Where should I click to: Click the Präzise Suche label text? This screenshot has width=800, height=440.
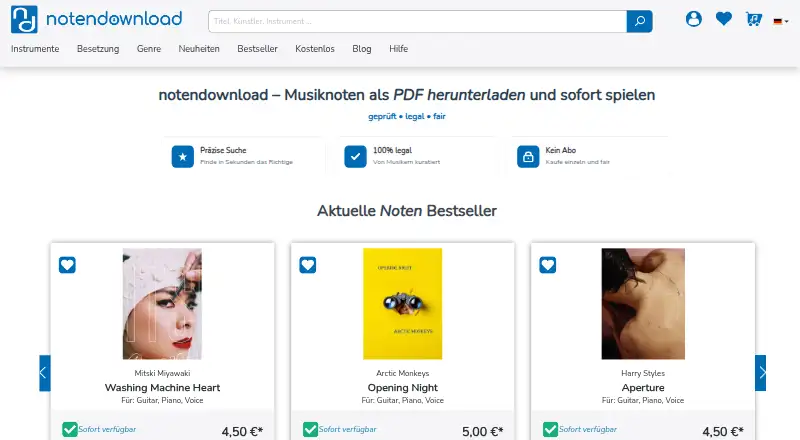223,150
